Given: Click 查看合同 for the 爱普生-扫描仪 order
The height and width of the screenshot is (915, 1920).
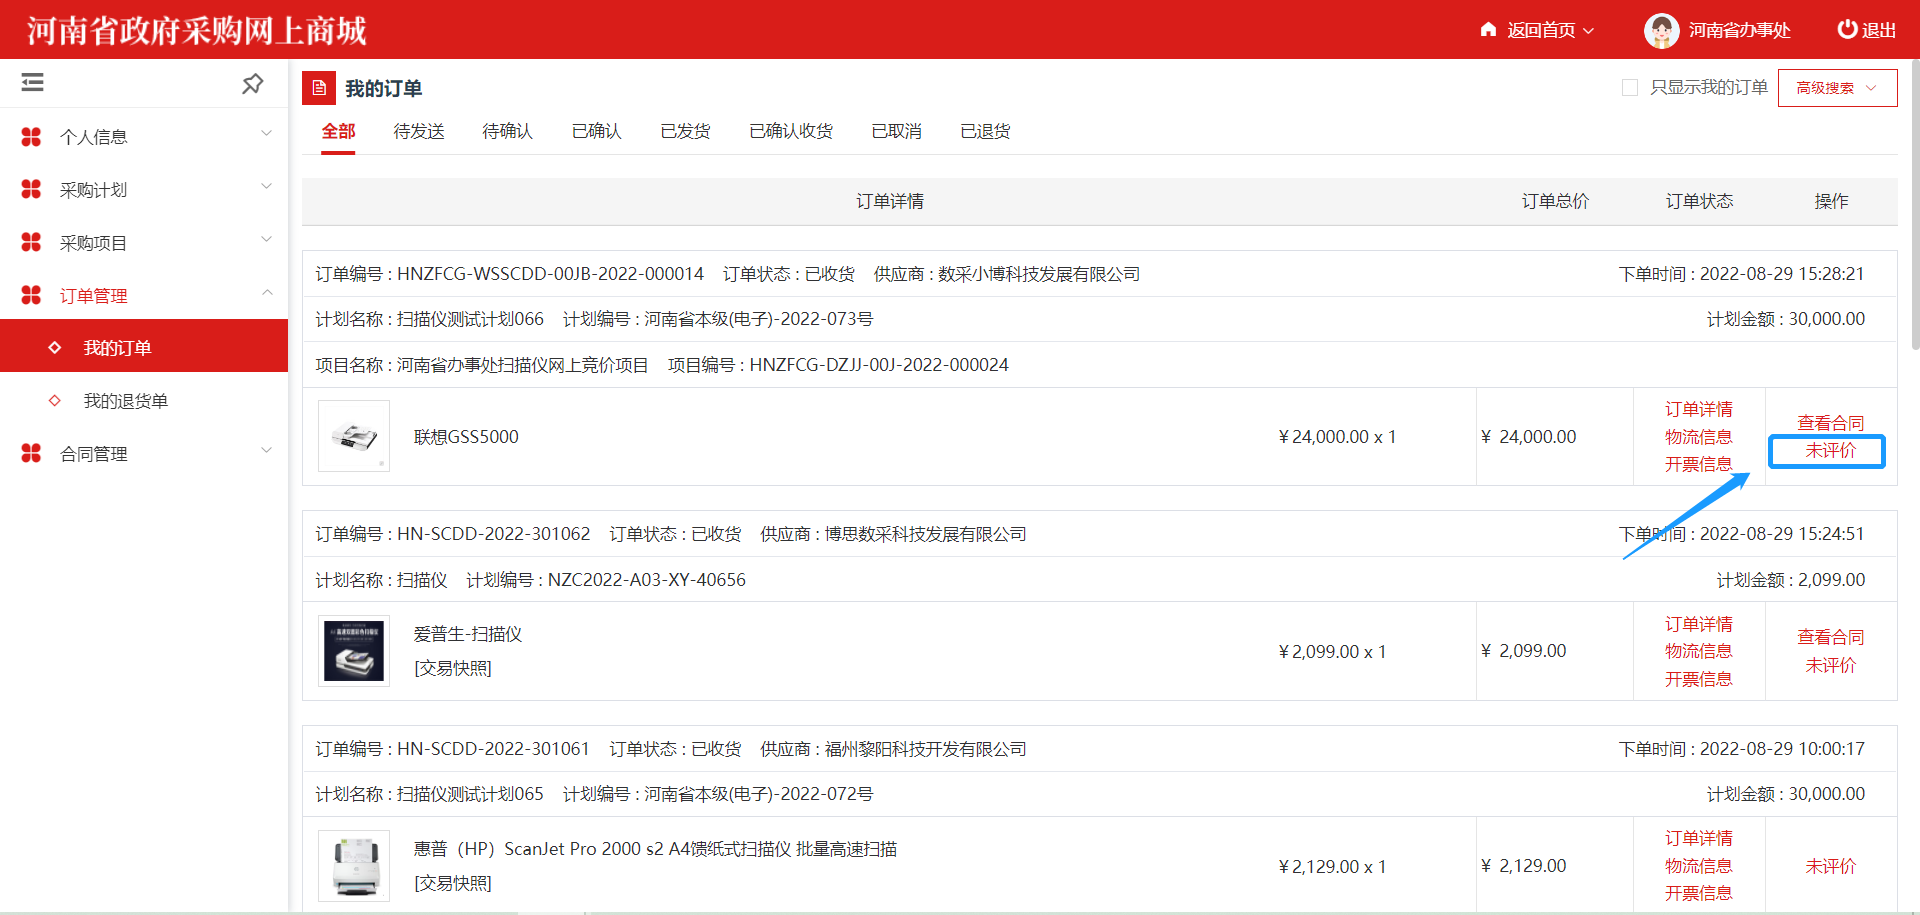Looking at the screenshot, I should (1830, 637).
